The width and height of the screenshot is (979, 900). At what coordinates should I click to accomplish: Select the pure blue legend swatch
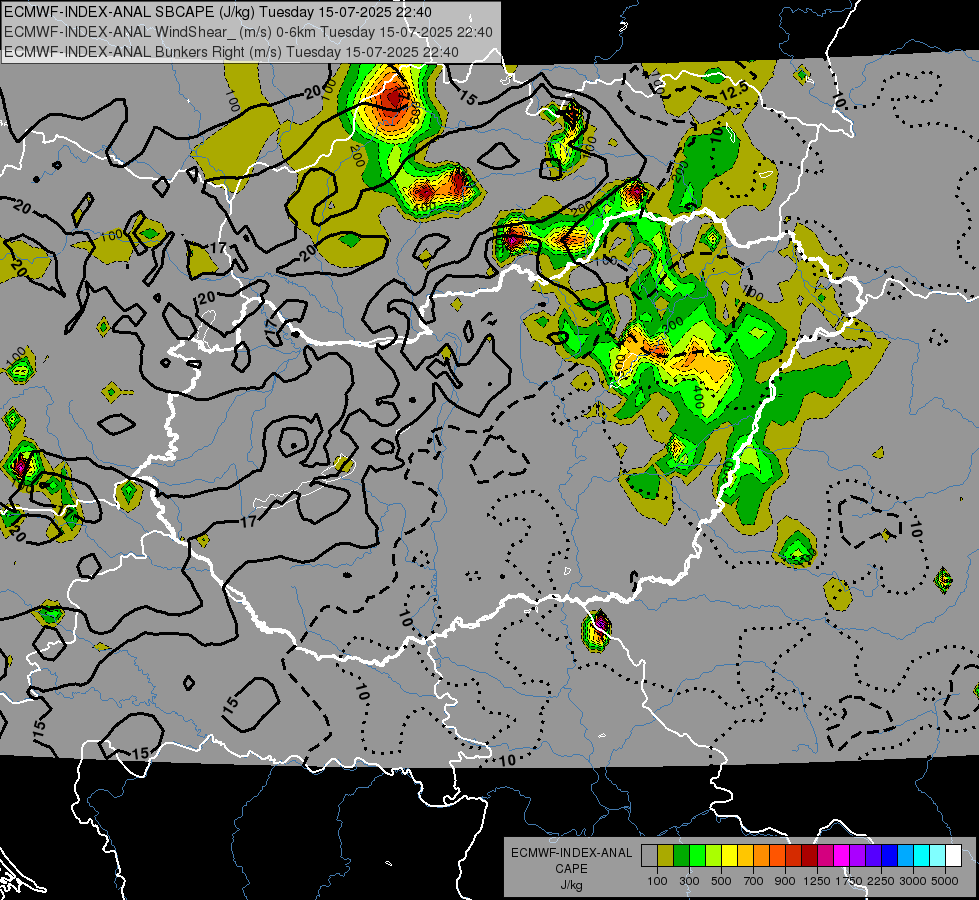tap(890, 855)
